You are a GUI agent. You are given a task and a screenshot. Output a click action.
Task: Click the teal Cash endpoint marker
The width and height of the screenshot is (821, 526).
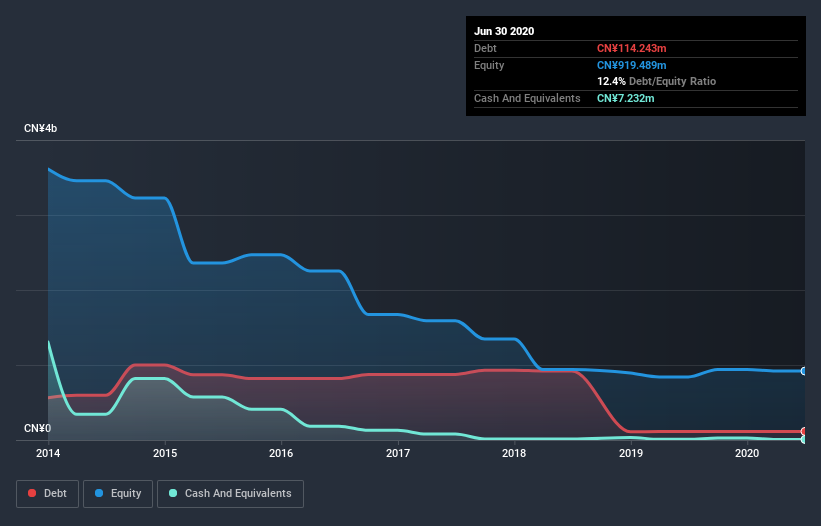tap(804, 440)
